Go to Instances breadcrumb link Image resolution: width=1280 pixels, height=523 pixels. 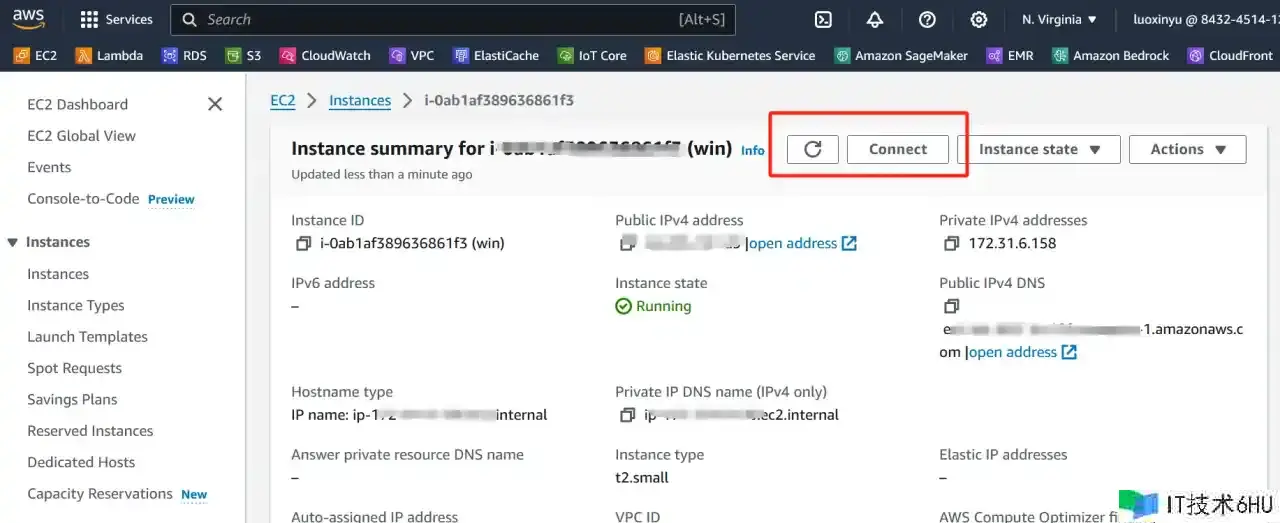coord(359,100)
